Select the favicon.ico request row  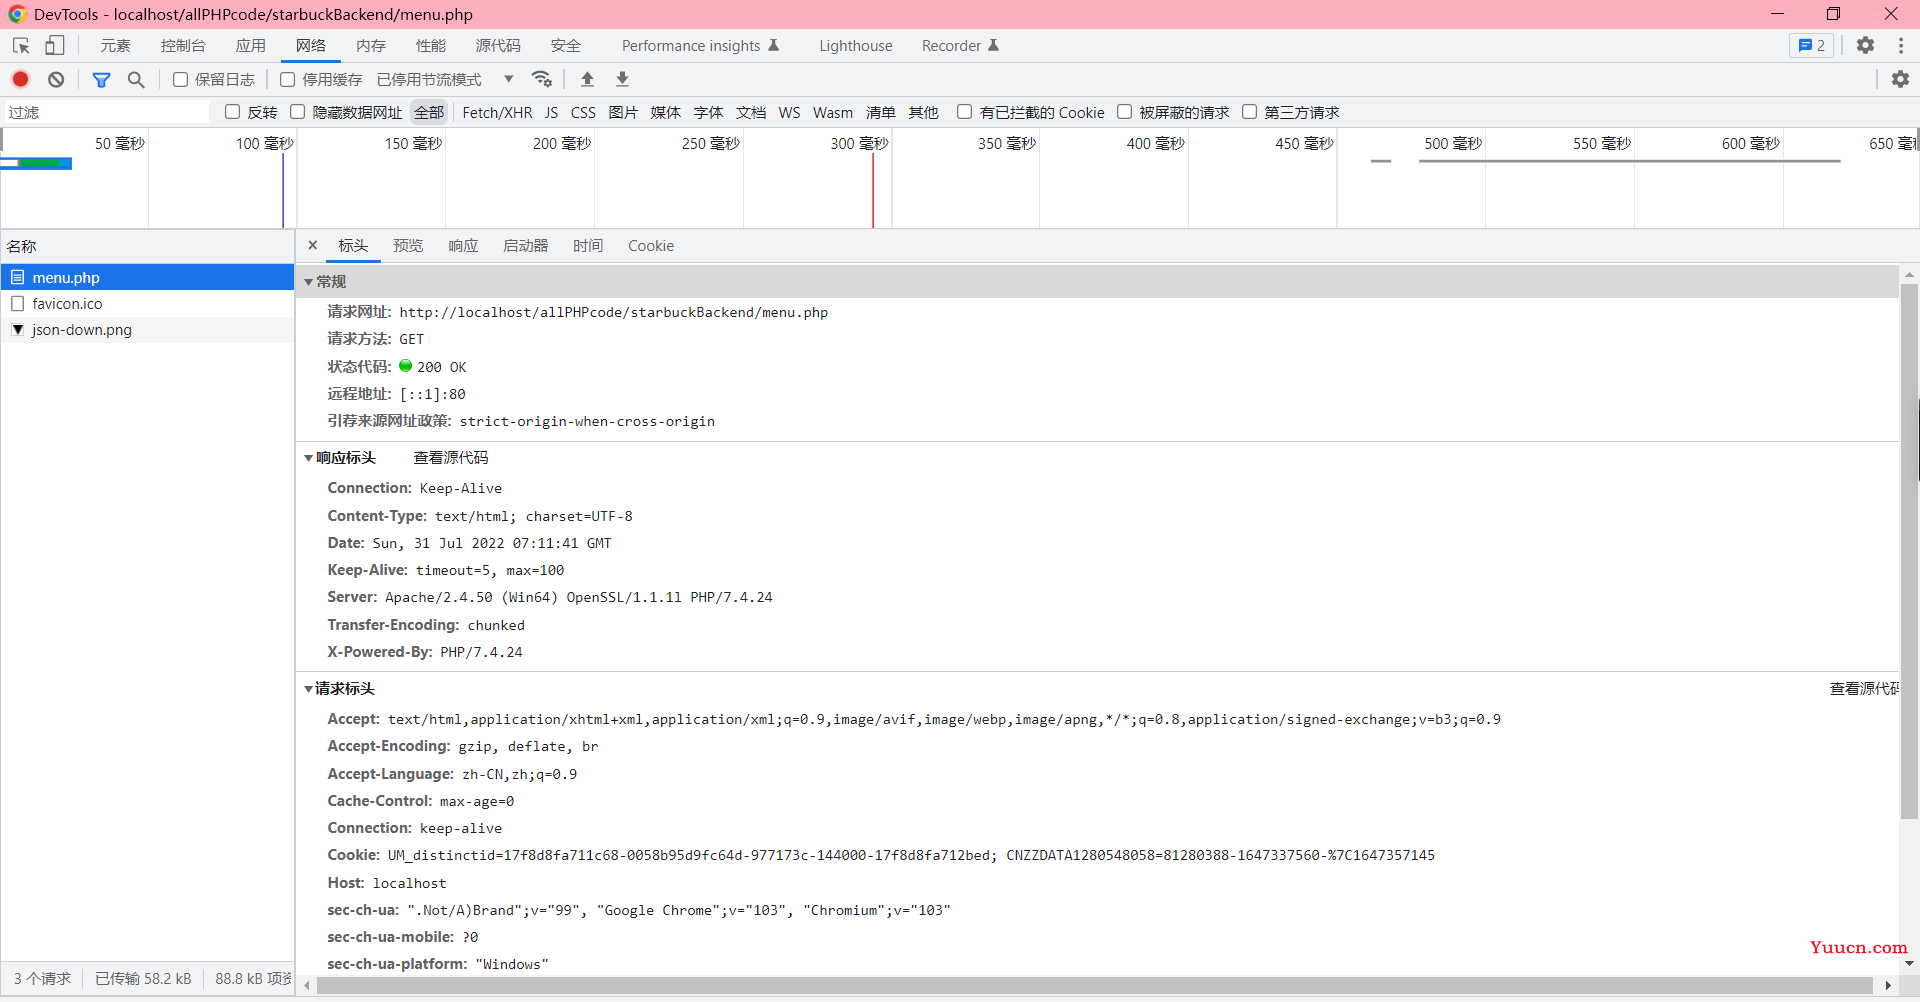(147, 303)
